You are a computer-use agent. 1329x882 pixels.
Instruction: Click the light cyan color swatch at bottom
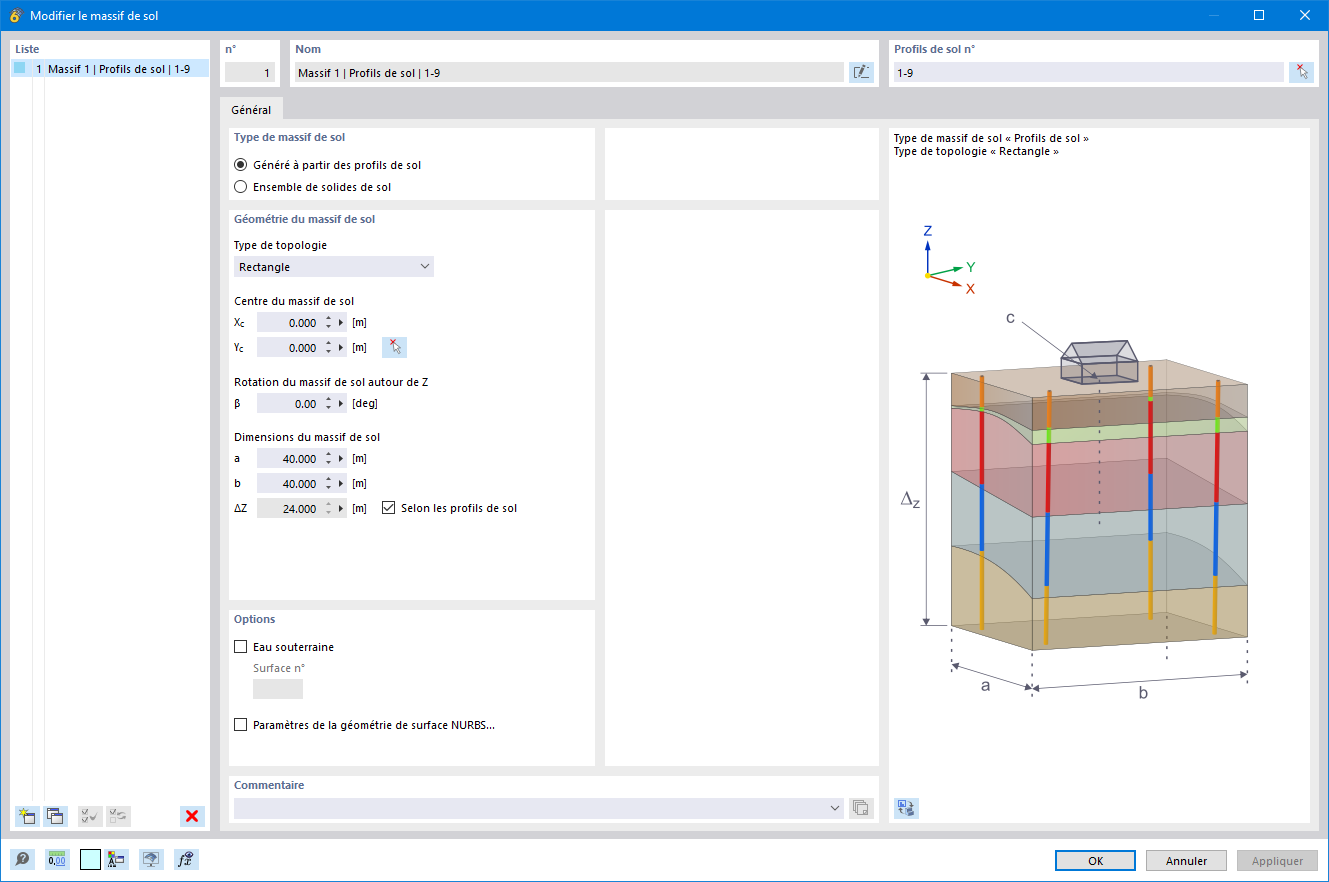pyautogui.click(x=90, y=859)
